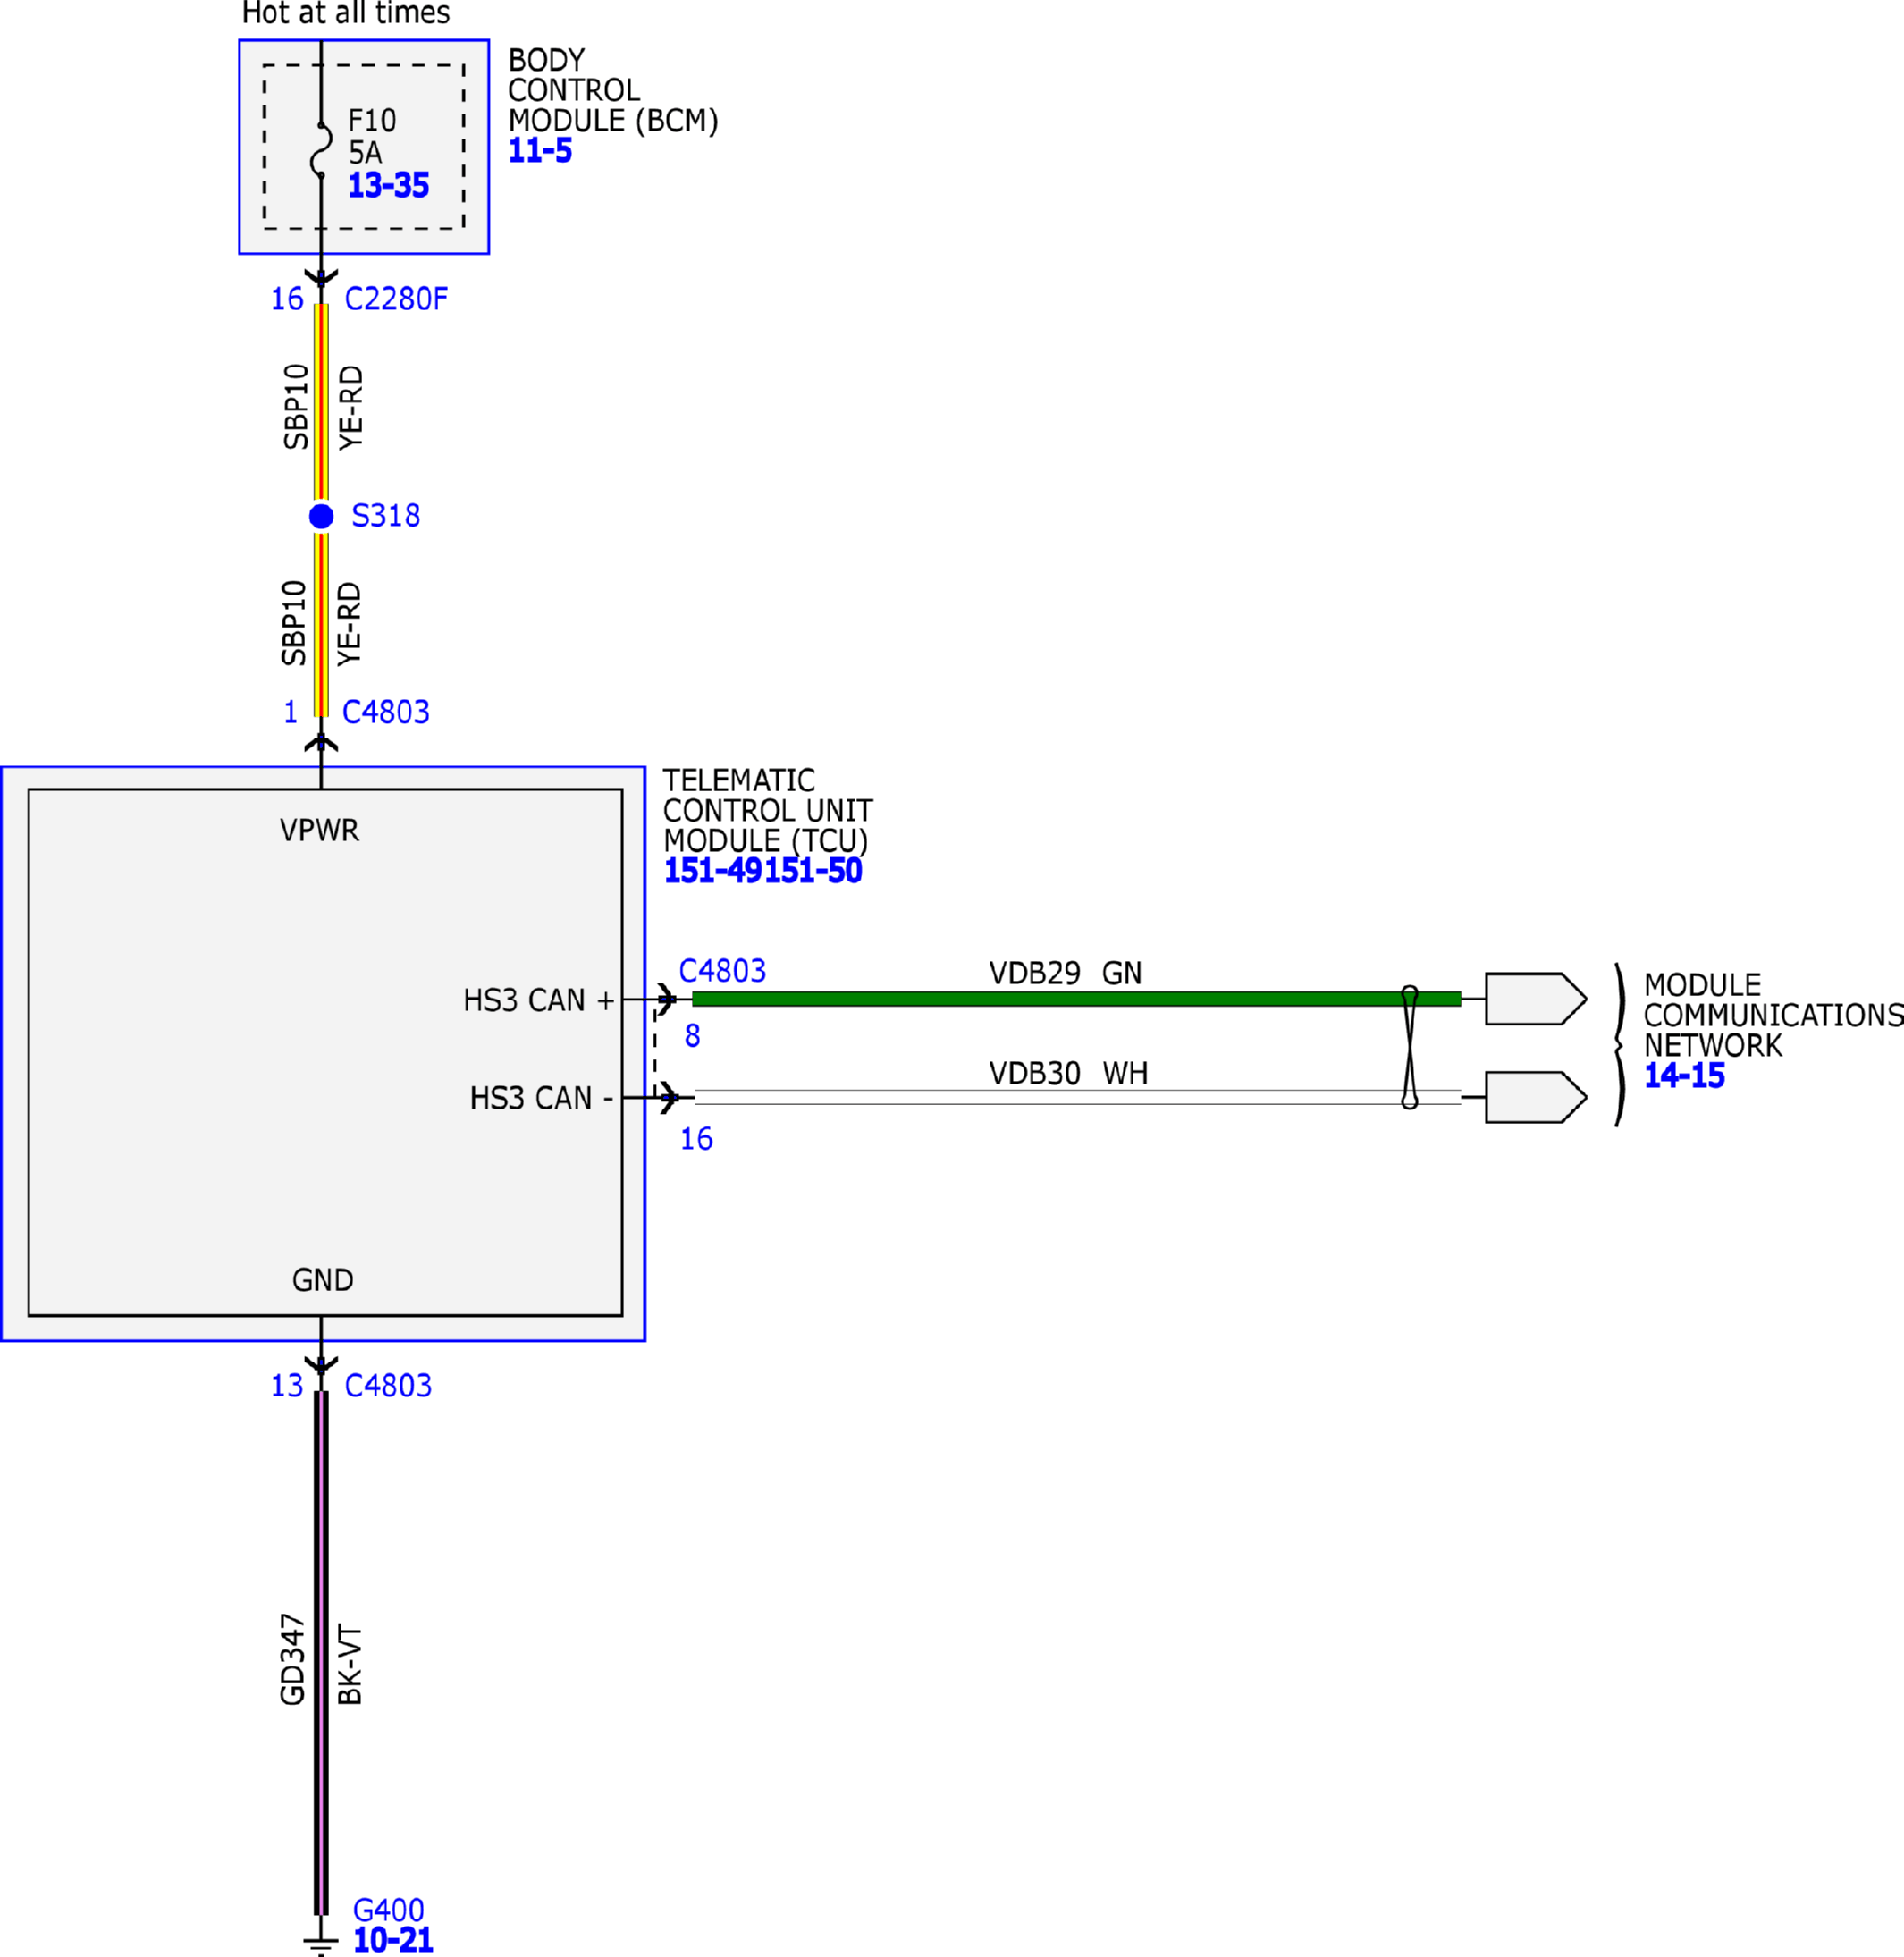Open the BCM page reference 11-5
The image size is (1904, 1957).
pyautogui.click(x=540, y=151)
